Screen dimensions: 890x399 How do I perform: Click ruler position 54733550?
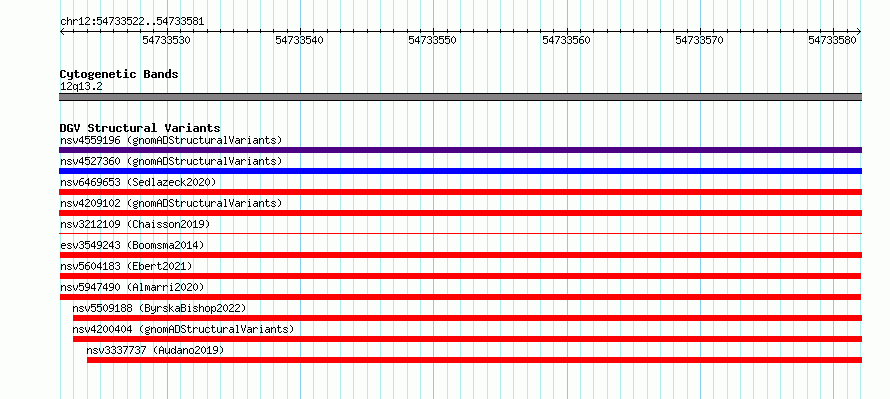tap(433, 40)
